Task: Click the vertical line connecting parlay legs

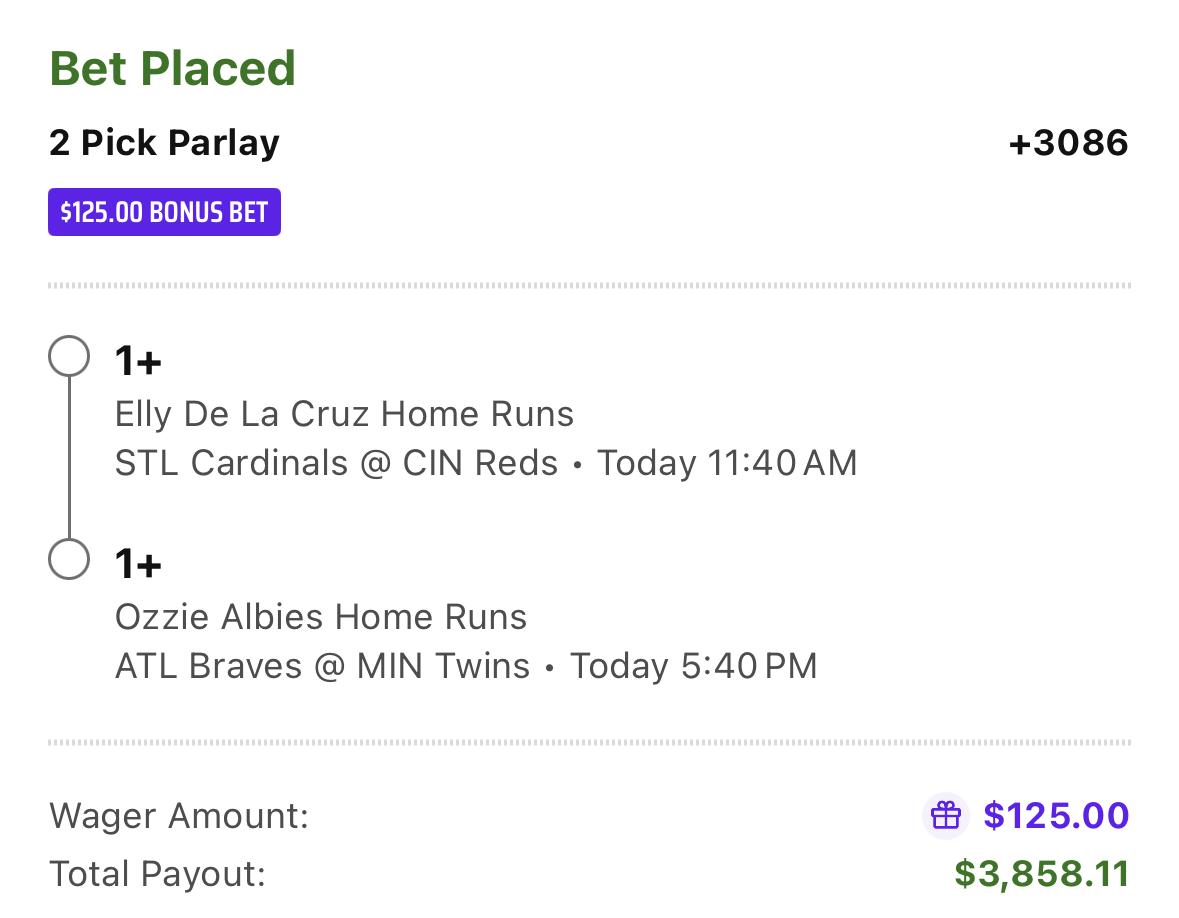Action: pyautogui.click(x=69, y=457)
